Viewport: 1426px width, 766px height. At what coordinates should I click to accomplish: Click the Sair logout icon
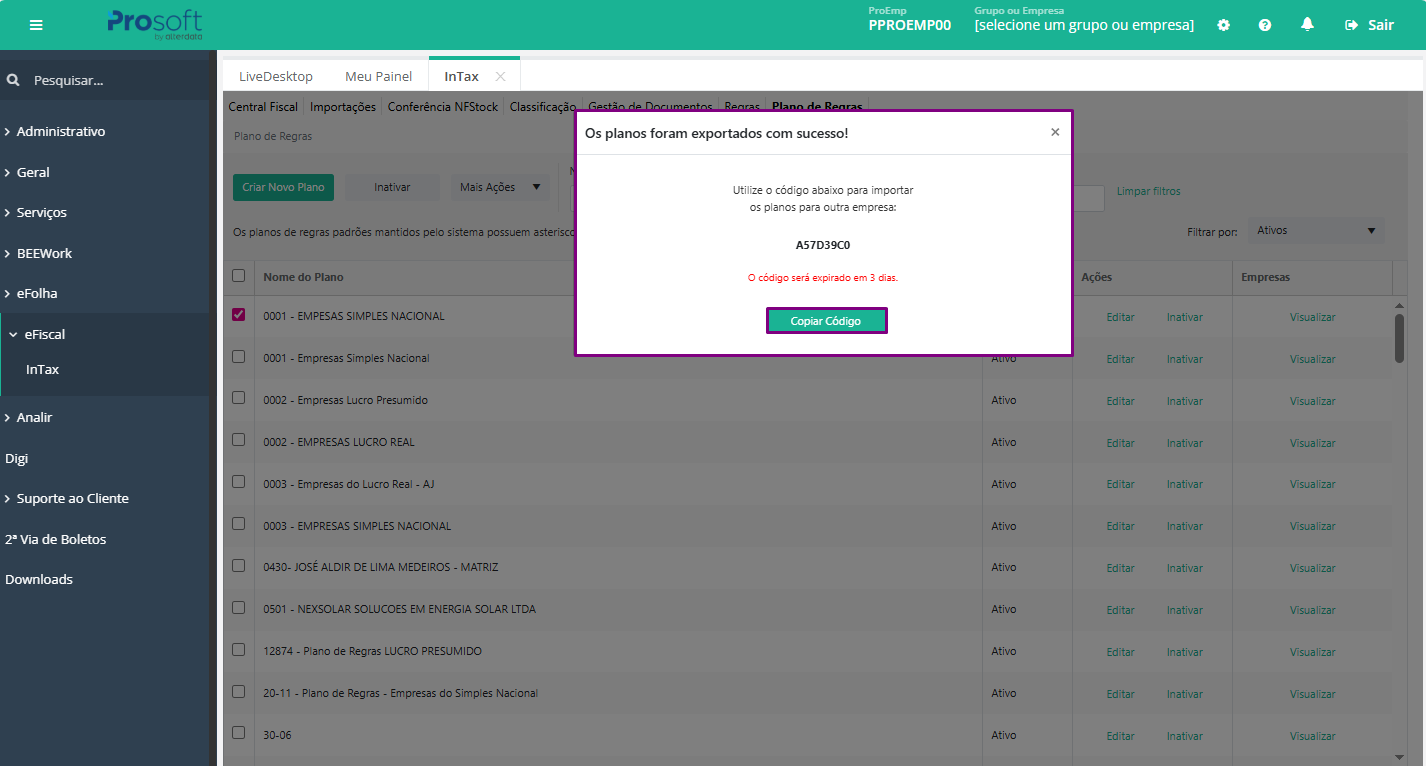pyautogui.click(x=1352, y=25)
